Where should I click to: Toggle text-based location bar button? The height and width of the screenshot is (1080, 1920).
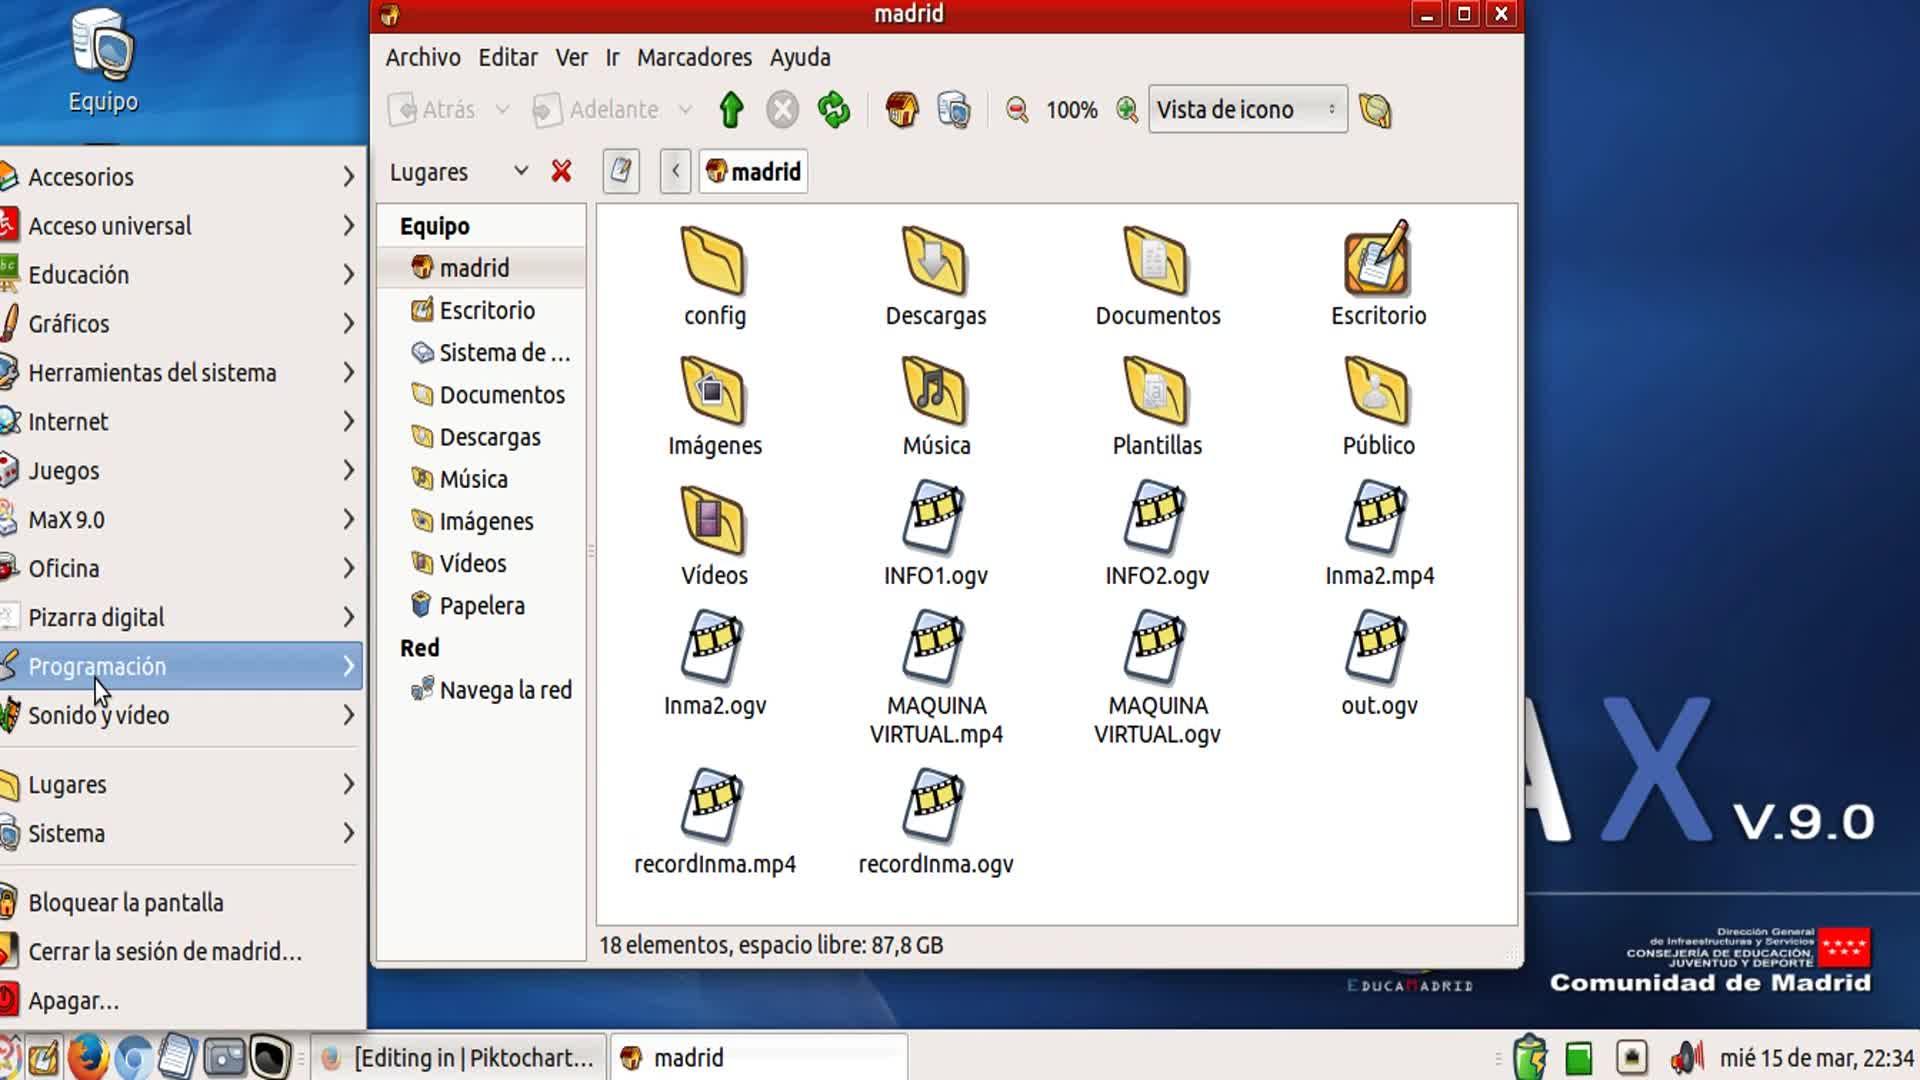tap(621, 172)
